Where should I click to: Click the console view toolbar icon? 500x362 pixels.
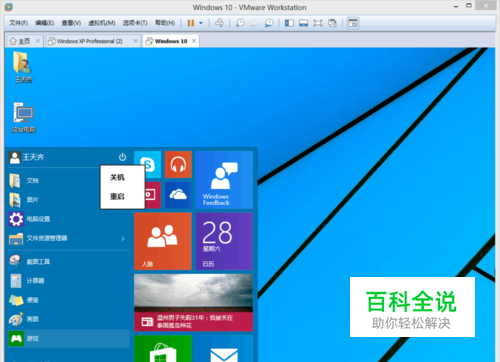(x=353, y=23)
